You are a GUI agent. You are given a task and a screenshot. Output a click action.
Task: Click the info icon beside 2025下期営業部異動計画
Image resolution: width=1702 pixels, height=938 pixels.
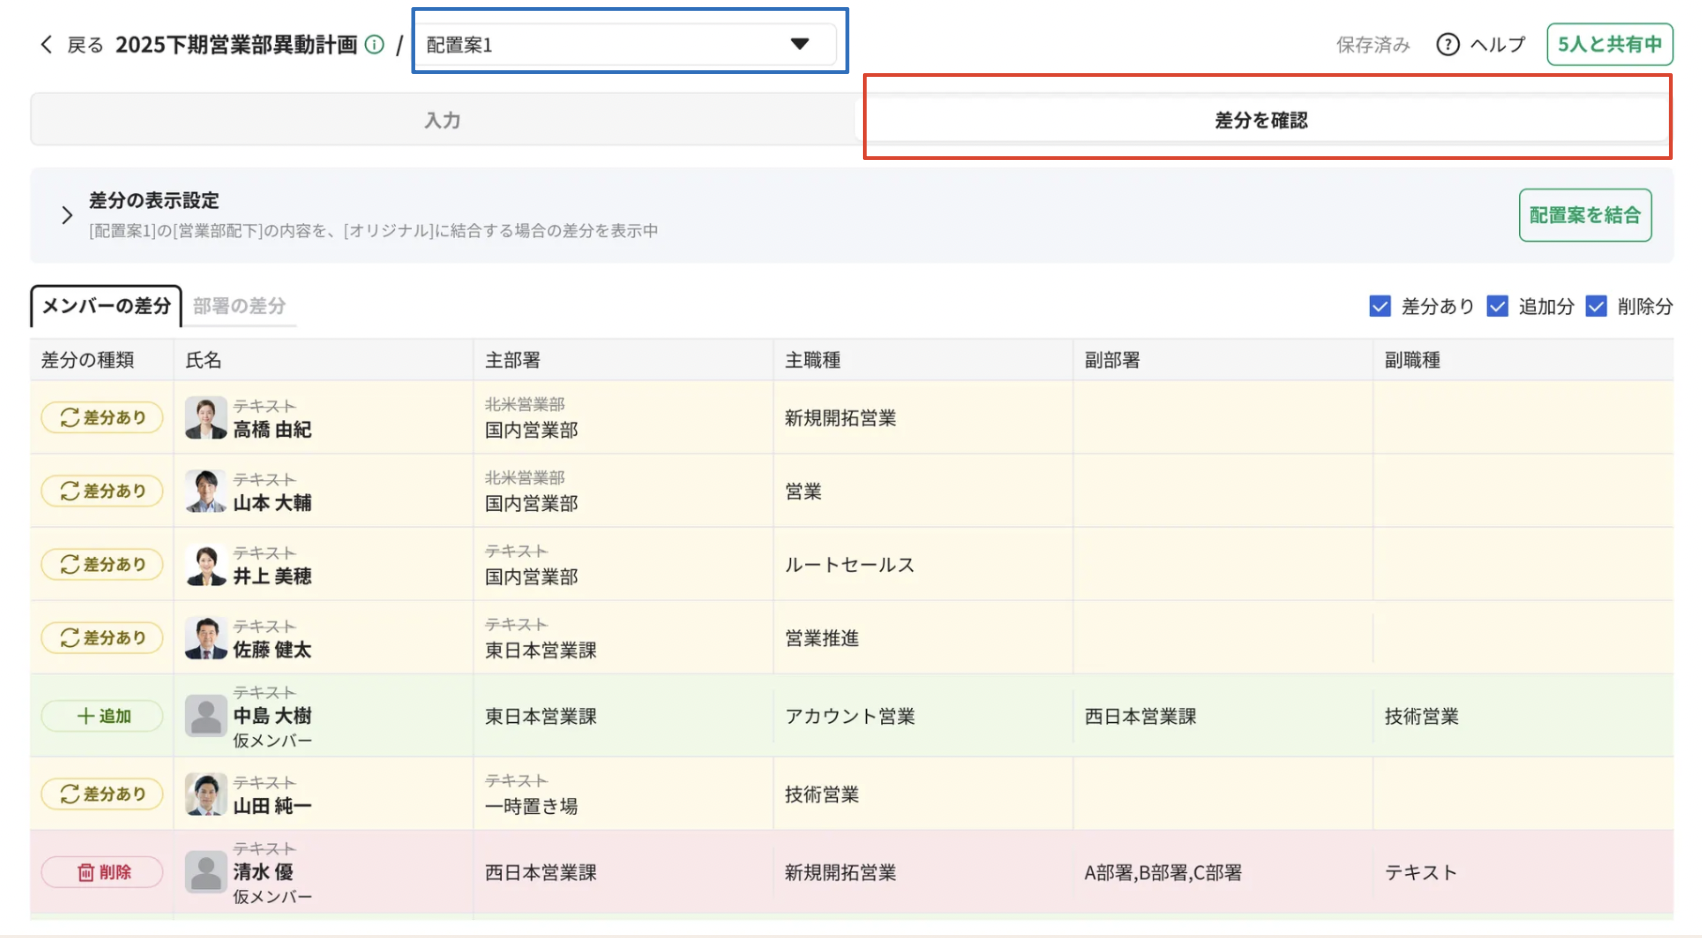(375, 44)
